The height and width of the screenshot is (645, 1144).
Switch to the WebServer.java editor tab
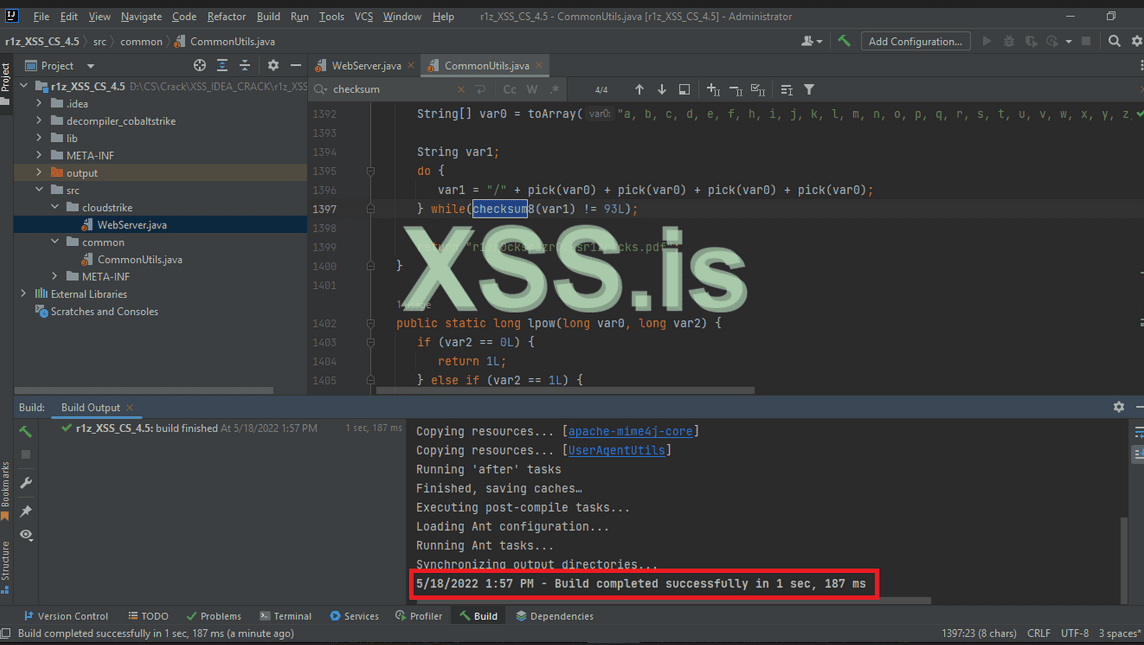tap(365, 66)
